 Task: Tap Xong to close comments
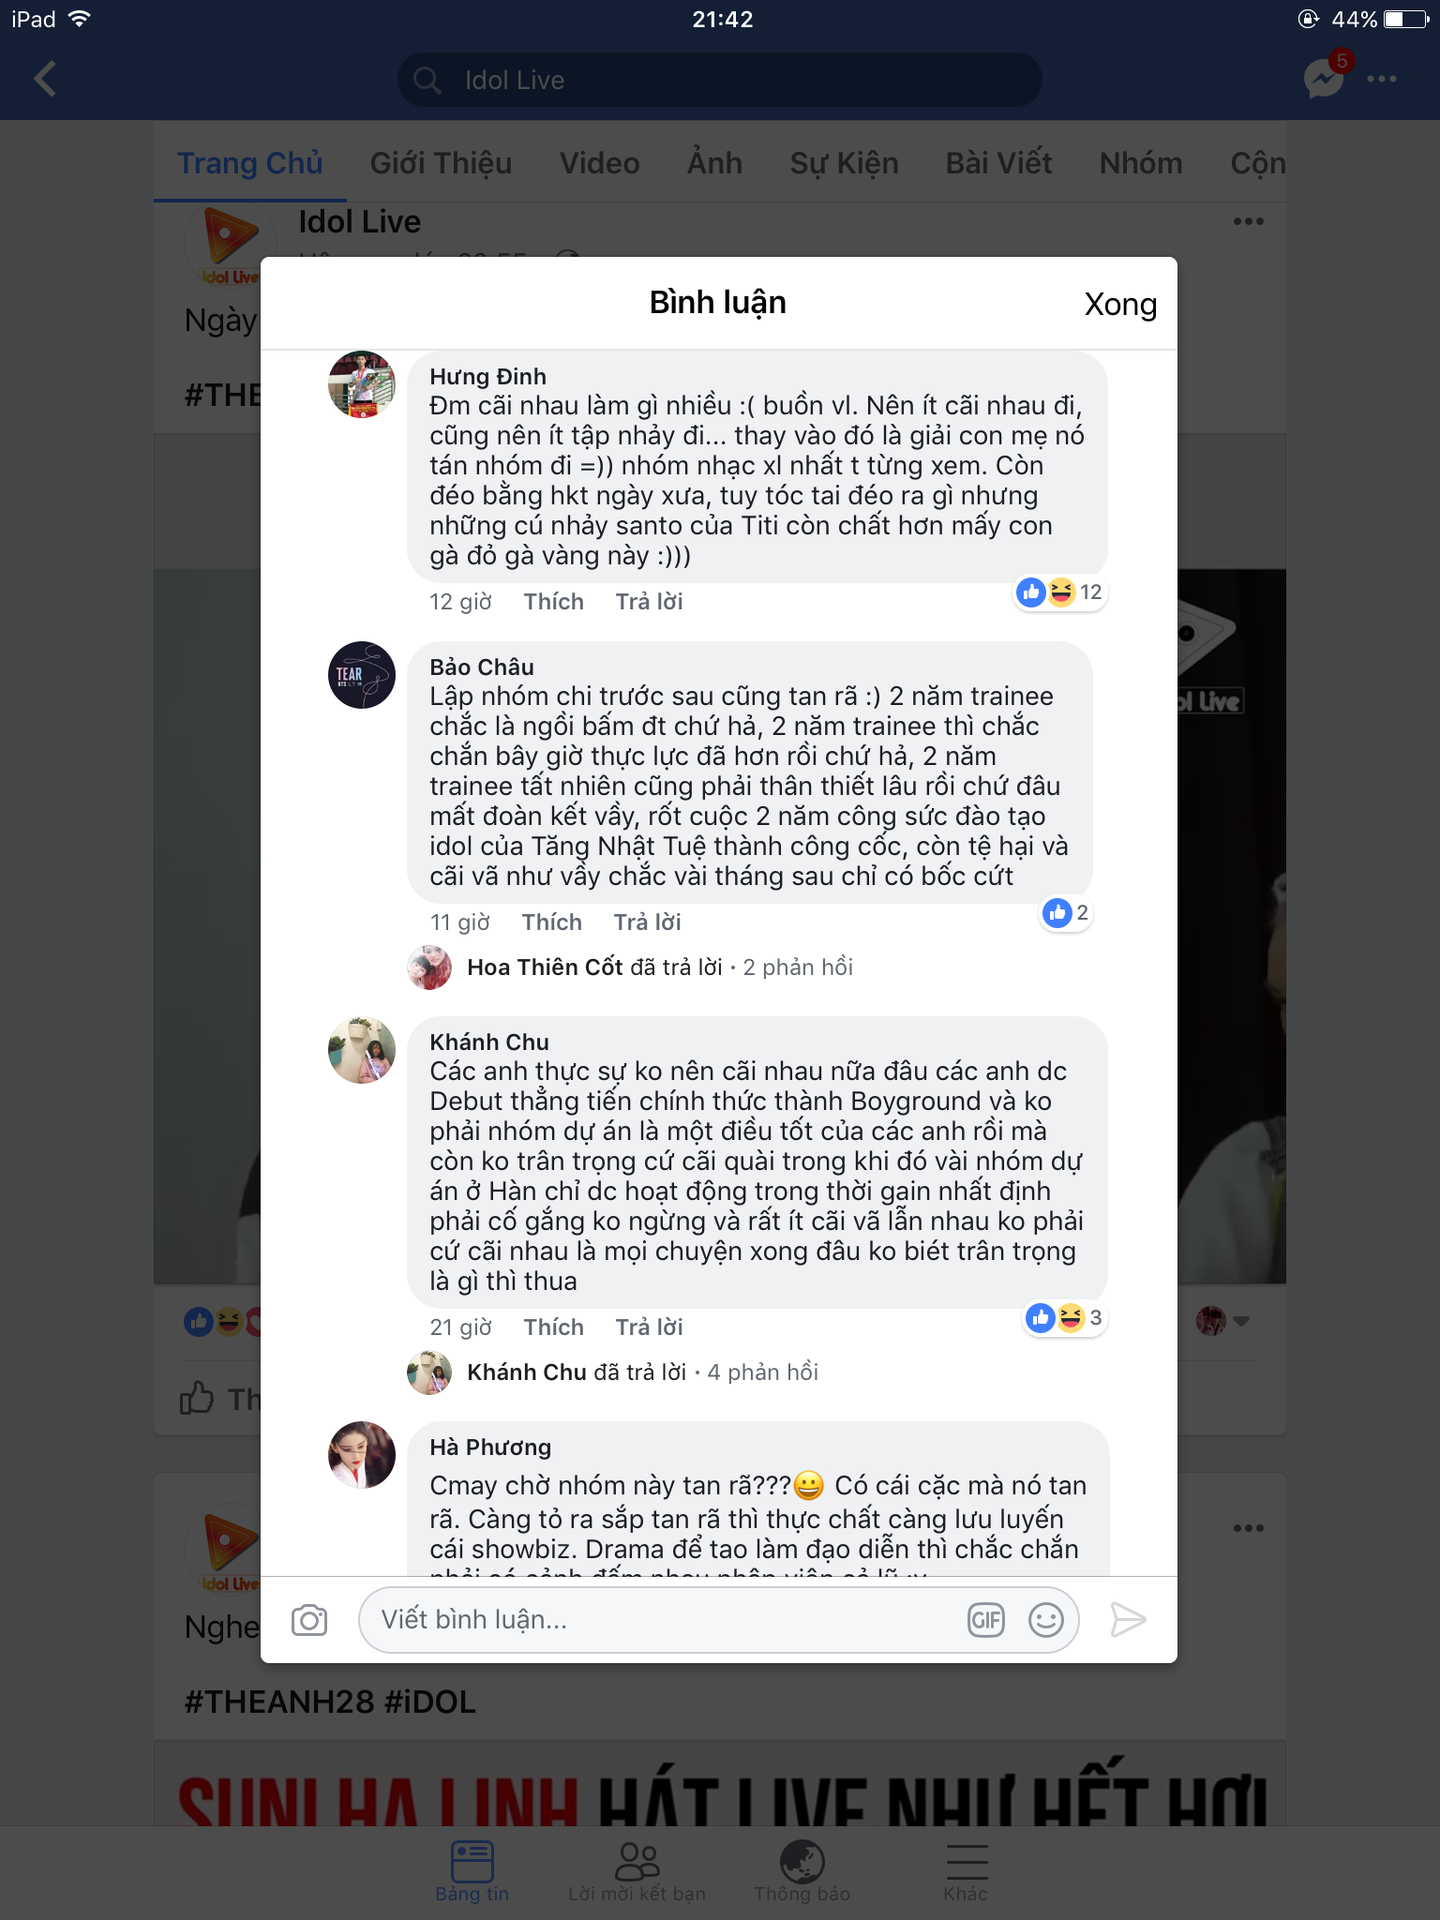[x=1120, y=304]
